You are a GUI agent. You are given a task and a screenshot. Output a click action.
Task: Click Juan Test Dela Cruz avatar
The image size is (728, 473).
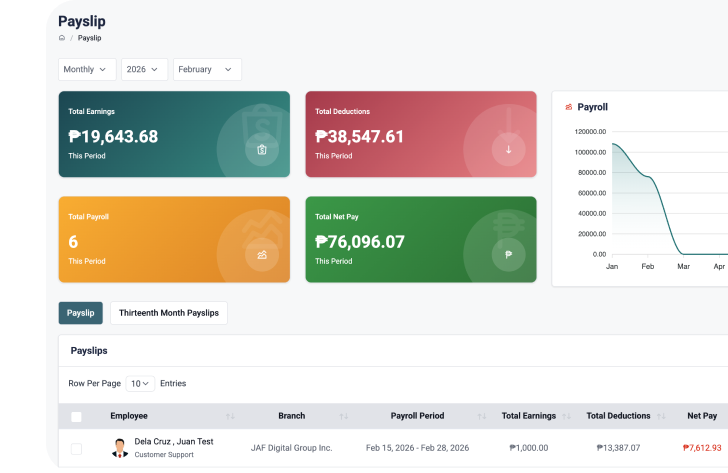pyautogui.click(x=120, y=448)
